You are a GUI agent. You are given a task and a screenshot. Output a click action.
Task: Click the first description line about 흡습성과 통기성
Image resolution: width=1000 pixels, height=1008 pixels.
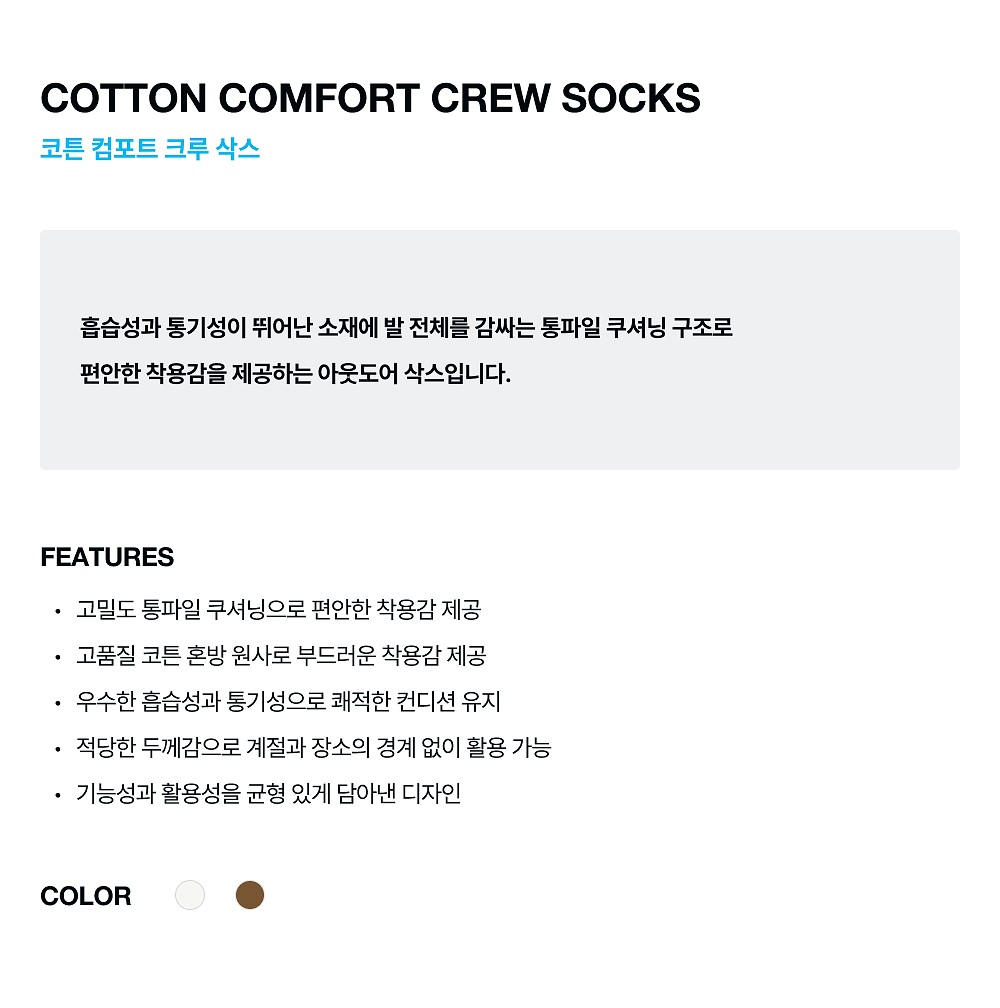tap(406, 327)
